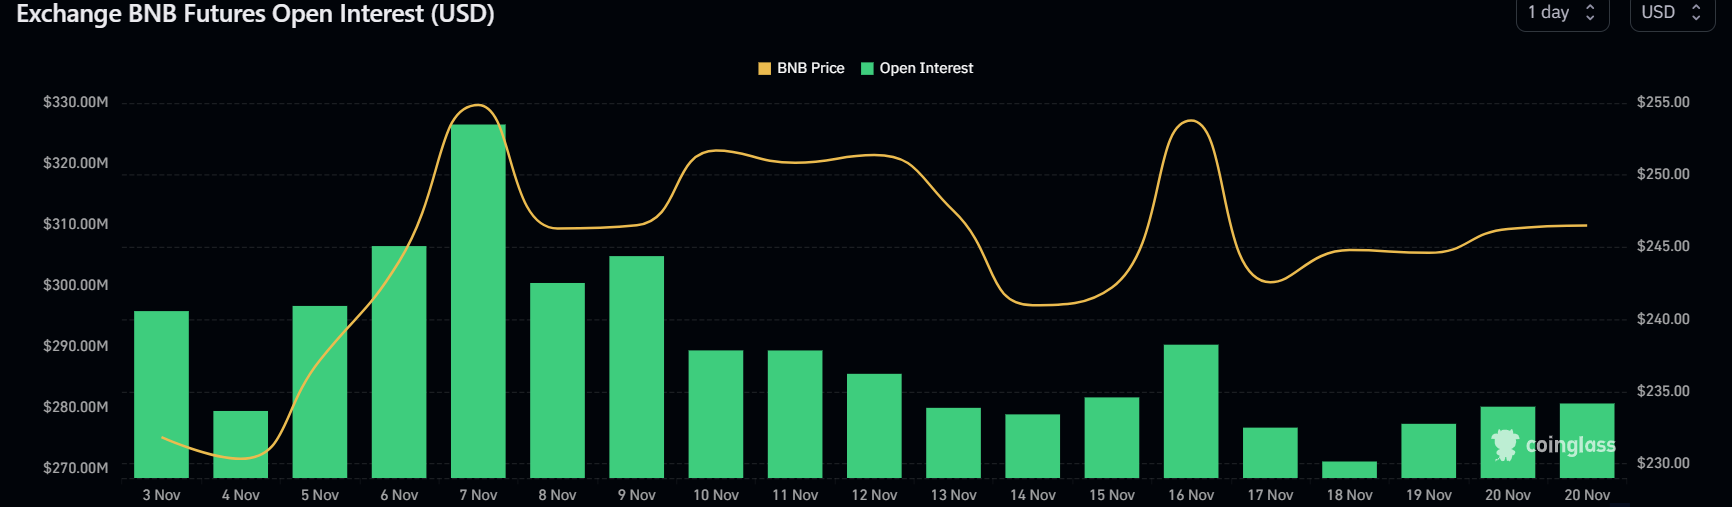Image resolution: width=1732 pixels, height=507 pixels.
Task: Click the 12 Nov date label
Action: (874, 495)
